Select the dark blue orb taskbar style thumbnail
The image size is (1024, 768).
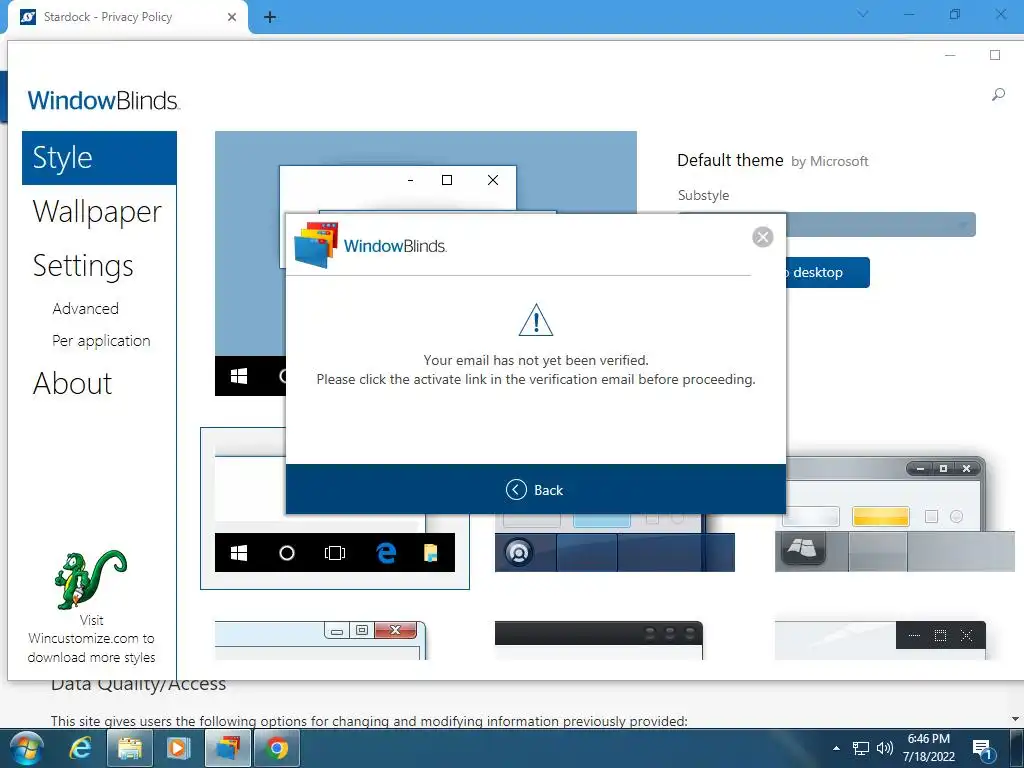pos(615,543)
